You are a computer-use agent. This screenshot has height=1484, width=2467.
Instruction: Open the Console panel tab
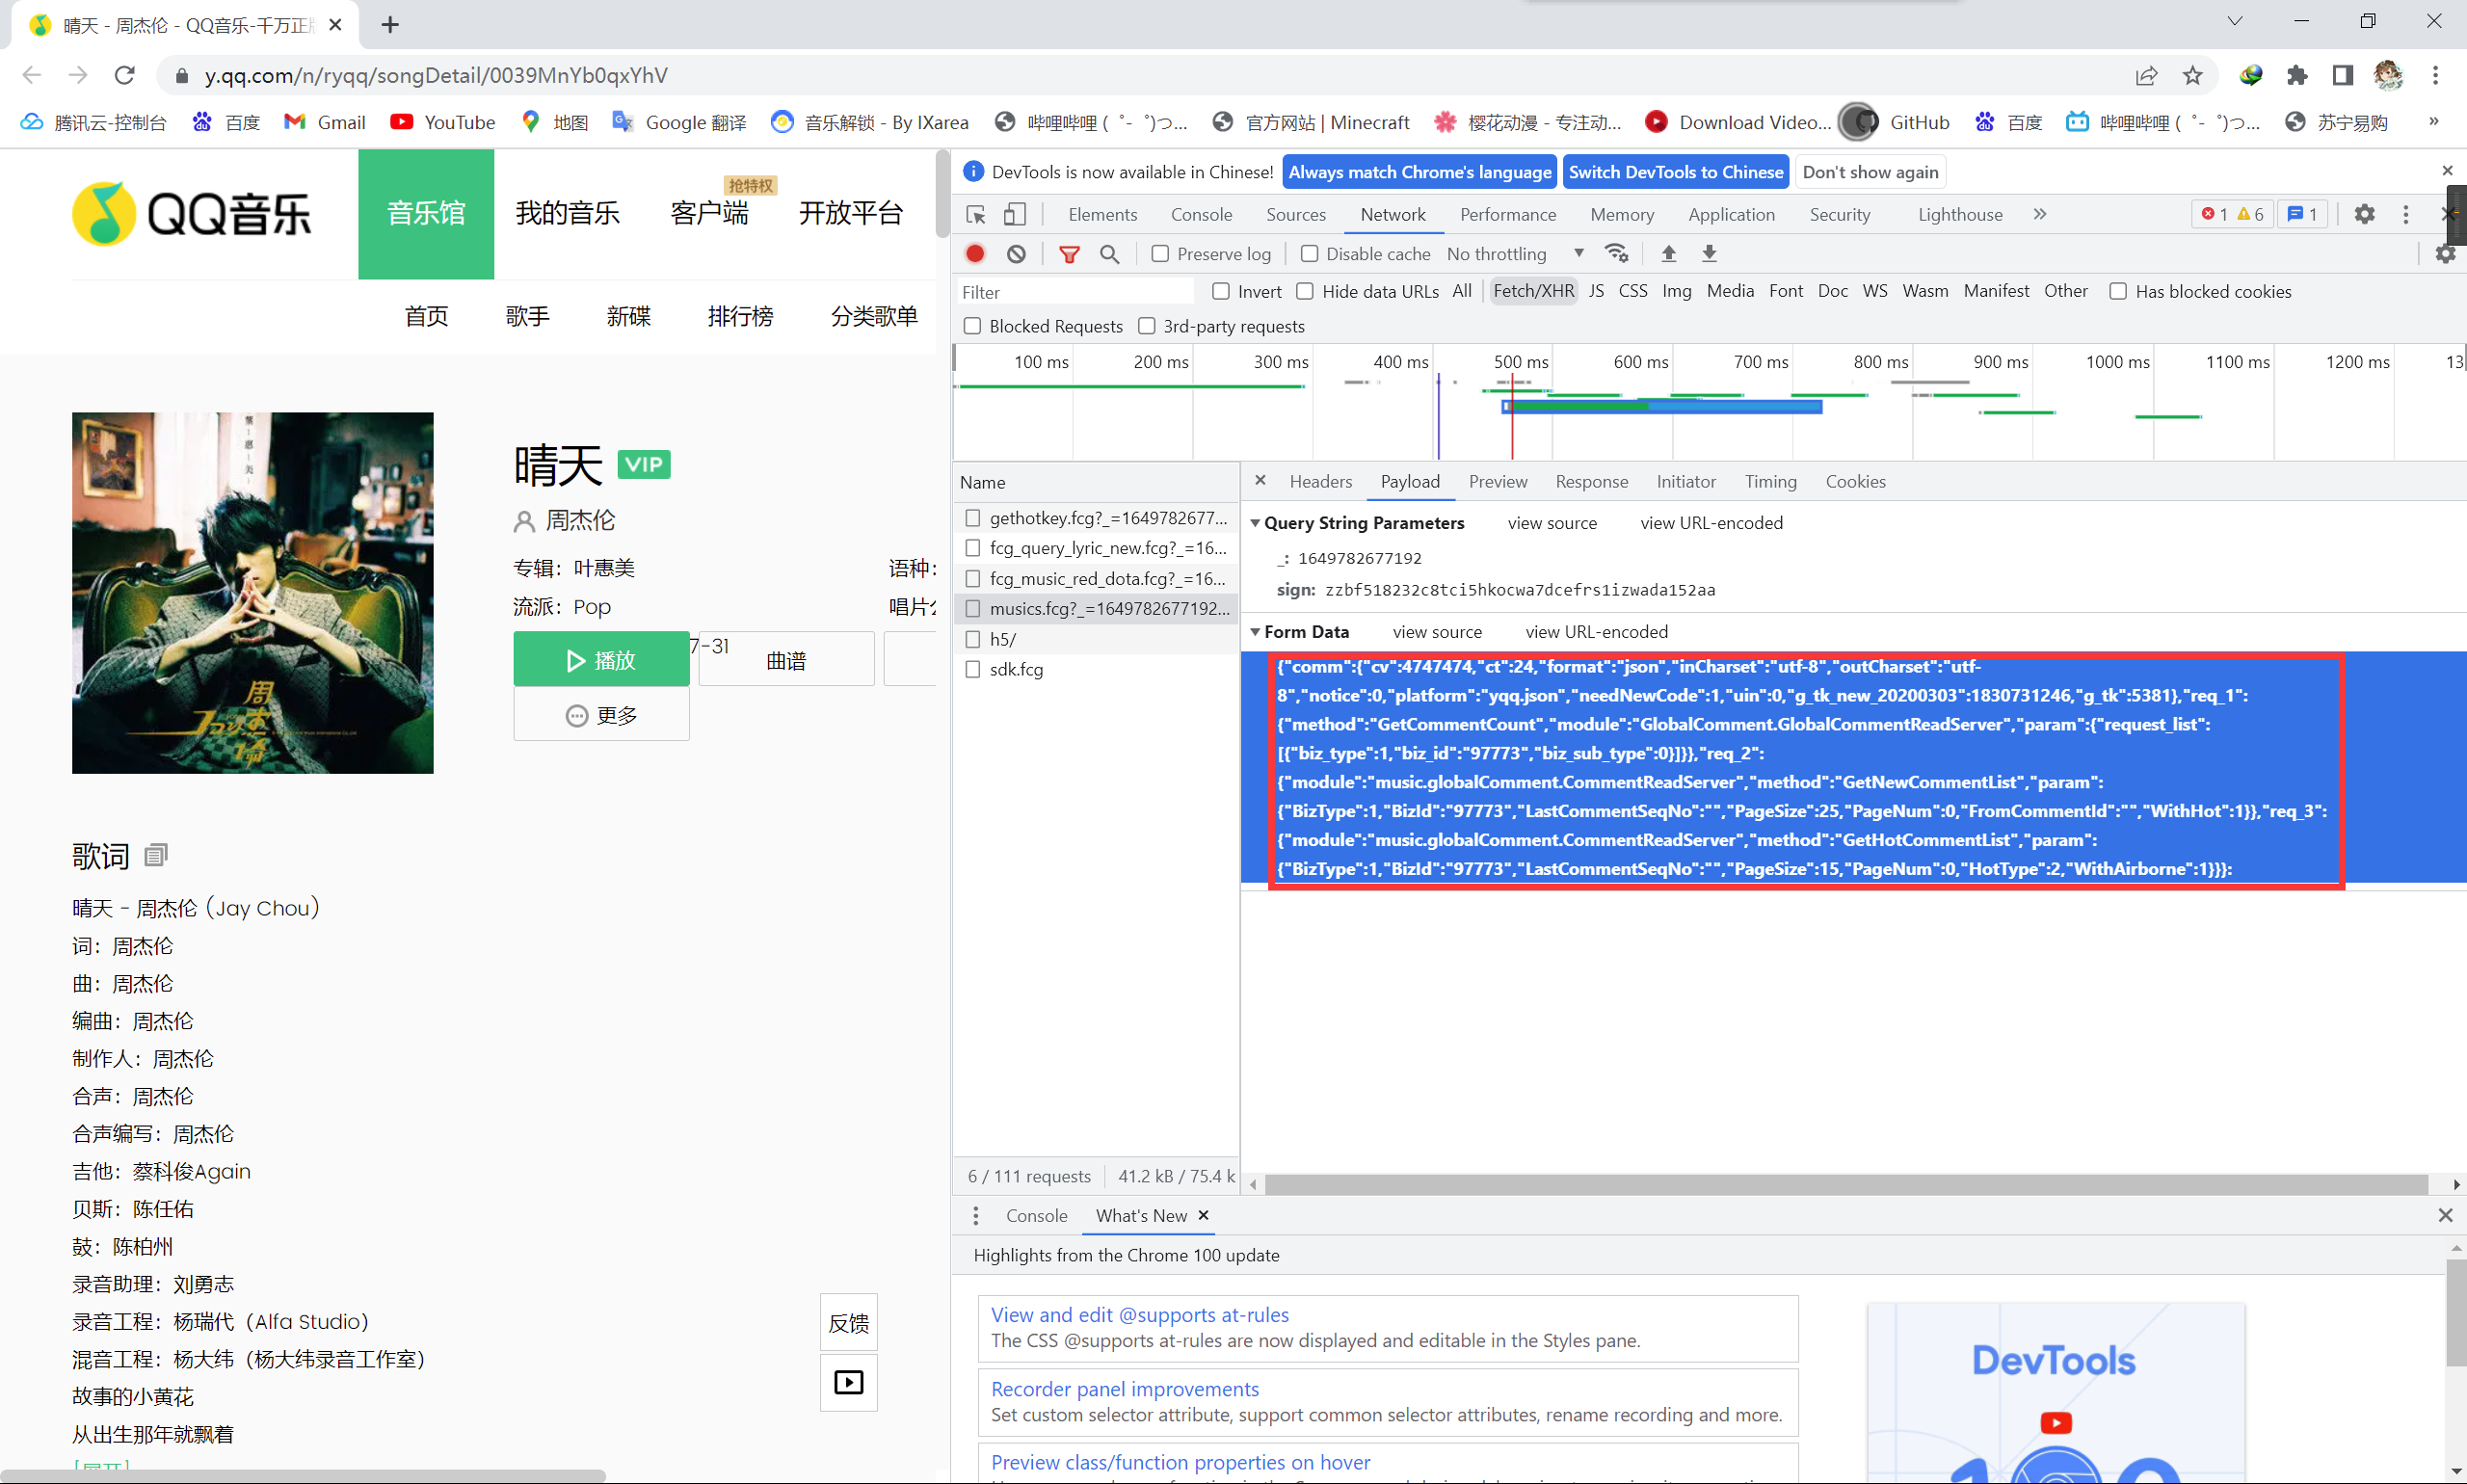(x=1201, y=214)
